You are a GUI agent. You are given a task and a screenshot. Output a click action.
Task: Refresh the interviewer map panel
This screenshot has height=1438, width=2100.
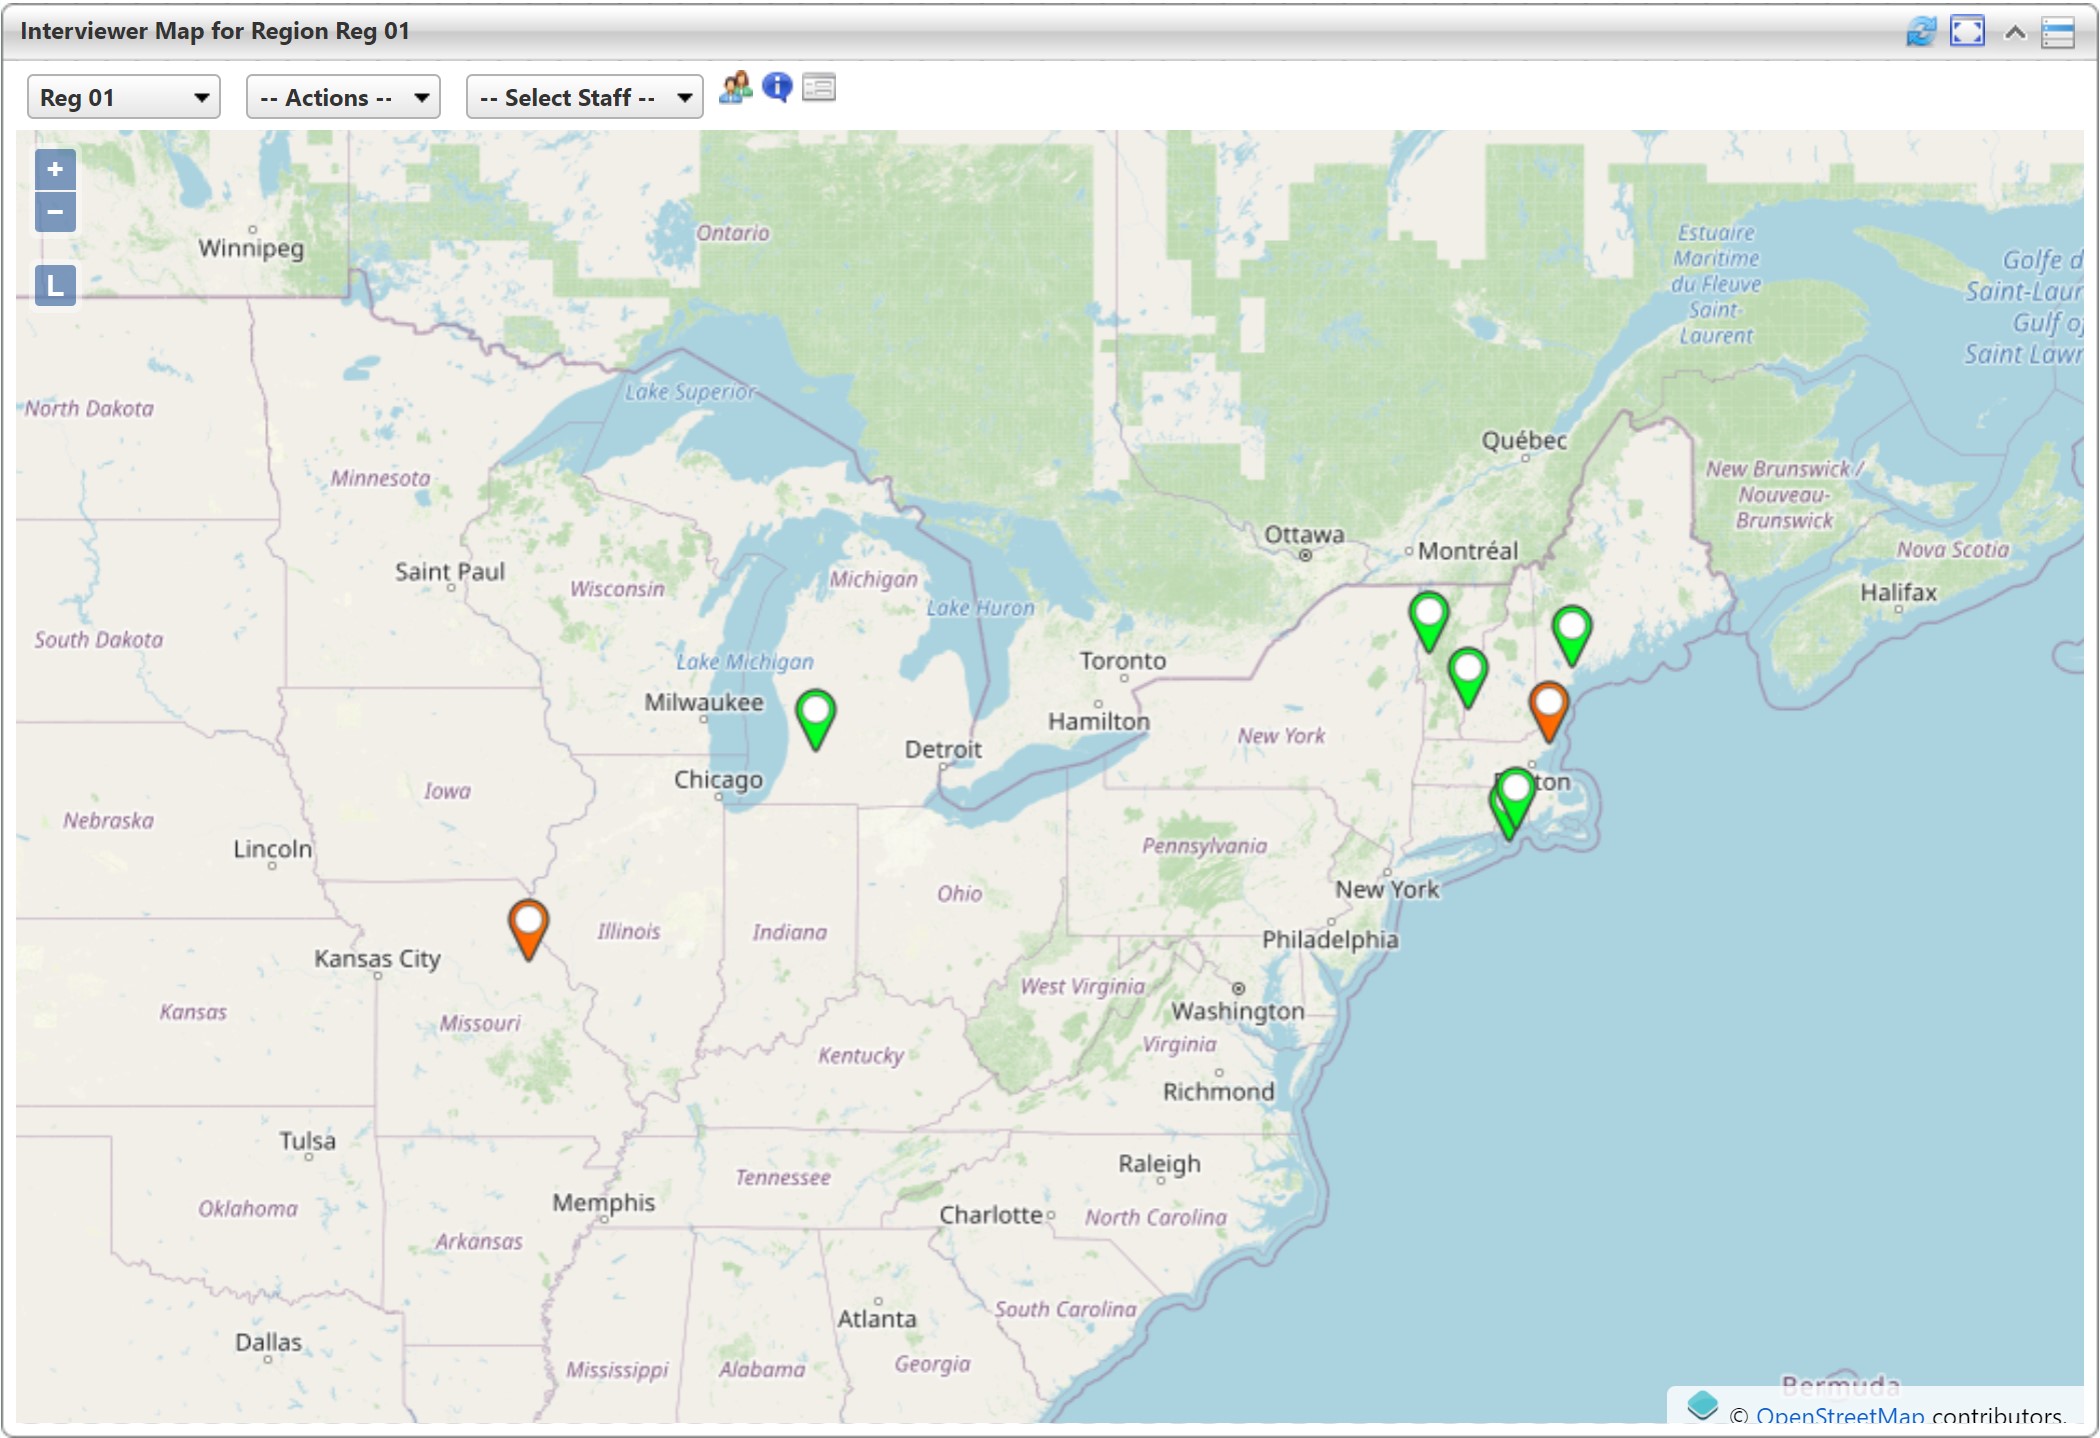click(1921, 32)
